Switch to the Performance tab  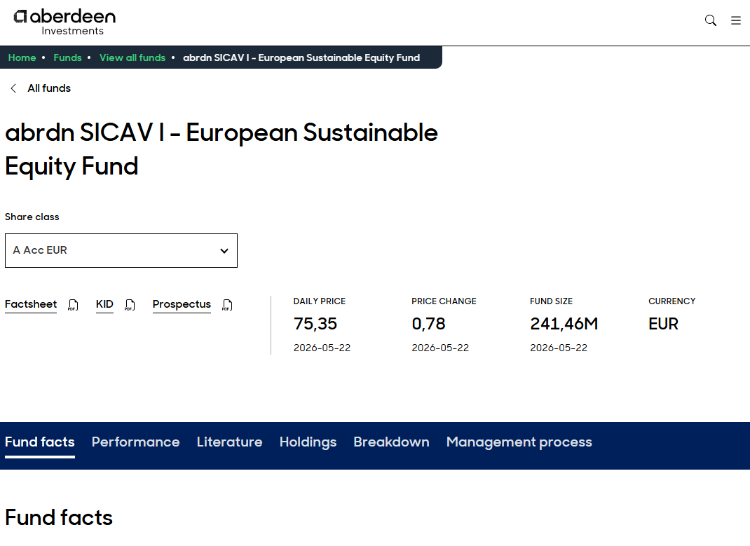coord(136,442)
